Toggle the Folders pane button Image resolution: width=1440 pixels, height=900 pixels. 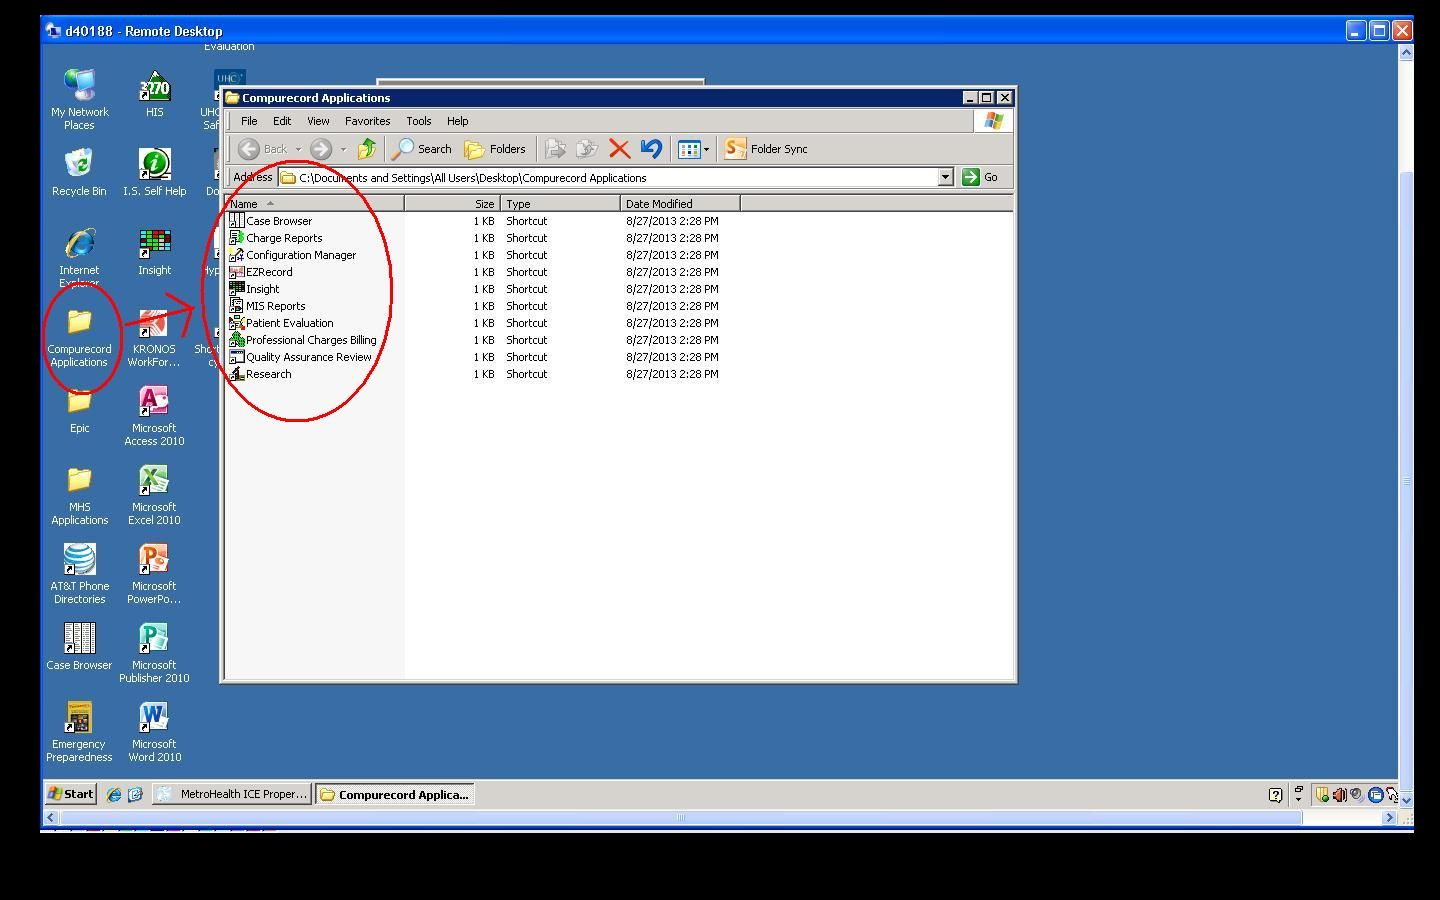pos(495,149)
